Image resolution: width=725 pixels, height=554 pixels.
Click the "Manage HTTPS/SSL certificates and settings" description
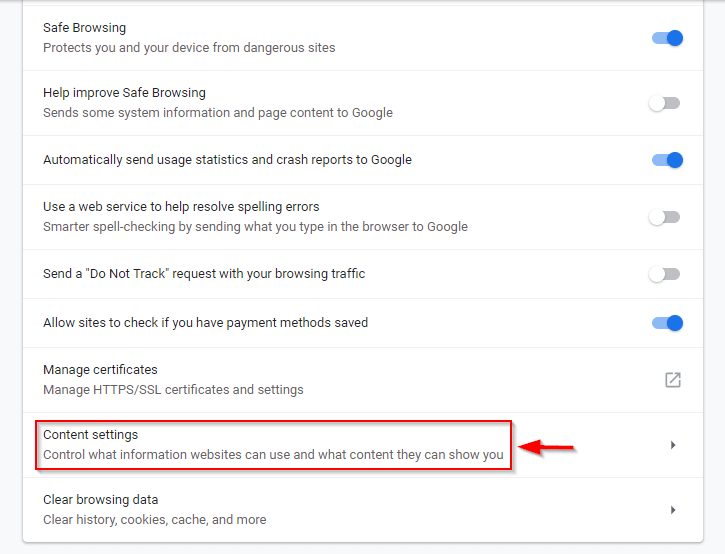pyautogui.click(x=173, y=389)
